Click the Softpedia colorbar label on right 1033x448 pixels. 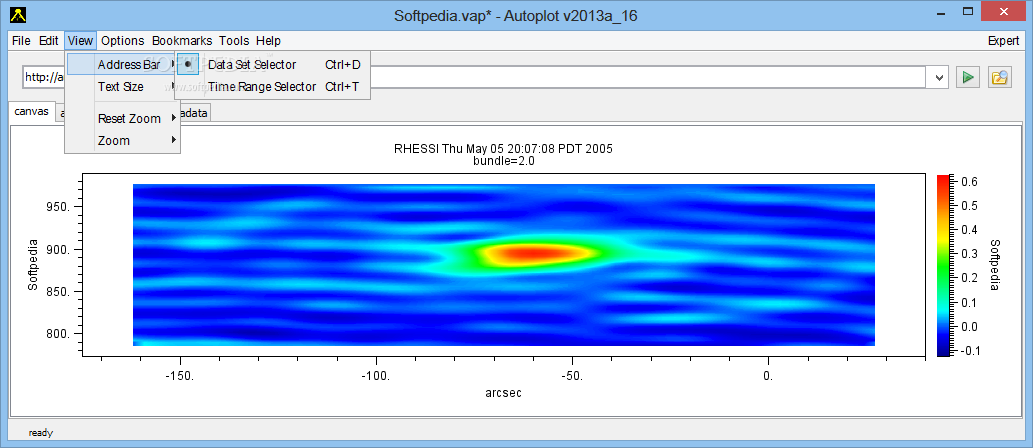pos(995,266)
